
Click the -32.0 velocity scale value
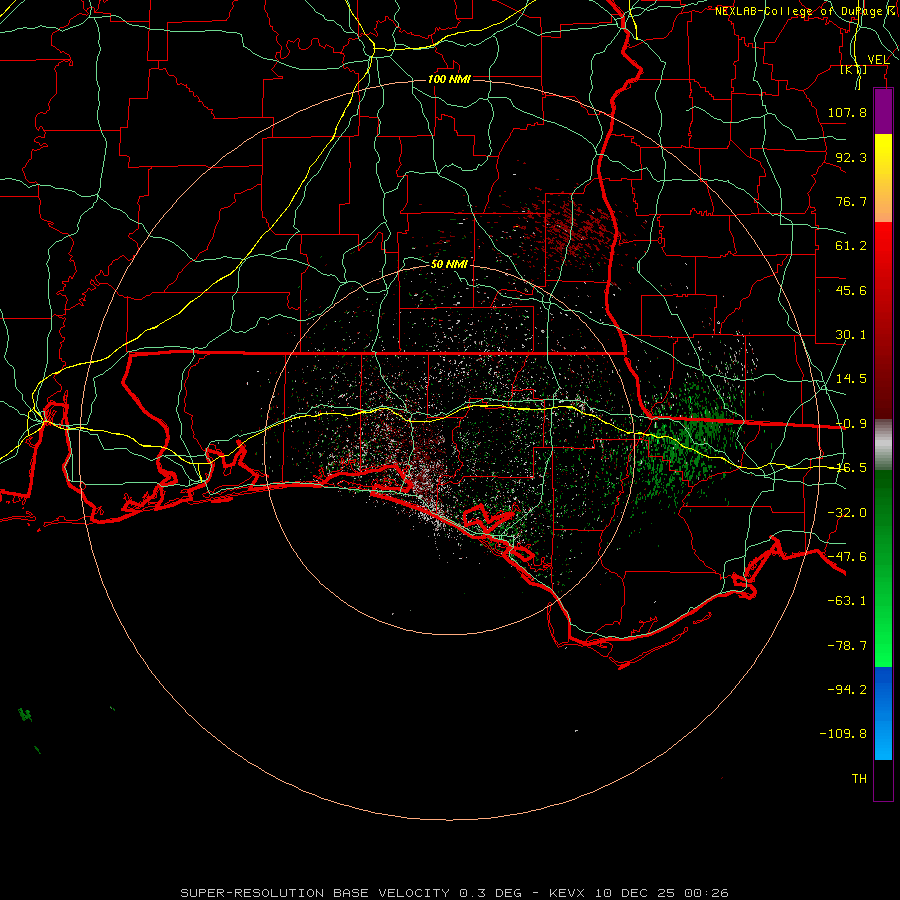tap(847, 513)
